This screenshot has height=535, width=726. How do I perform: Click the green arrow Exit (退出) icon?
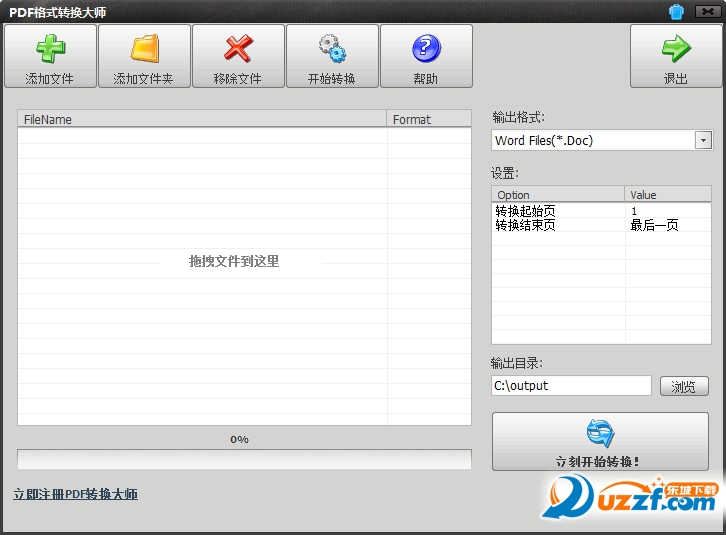click(x=676, y=49)
